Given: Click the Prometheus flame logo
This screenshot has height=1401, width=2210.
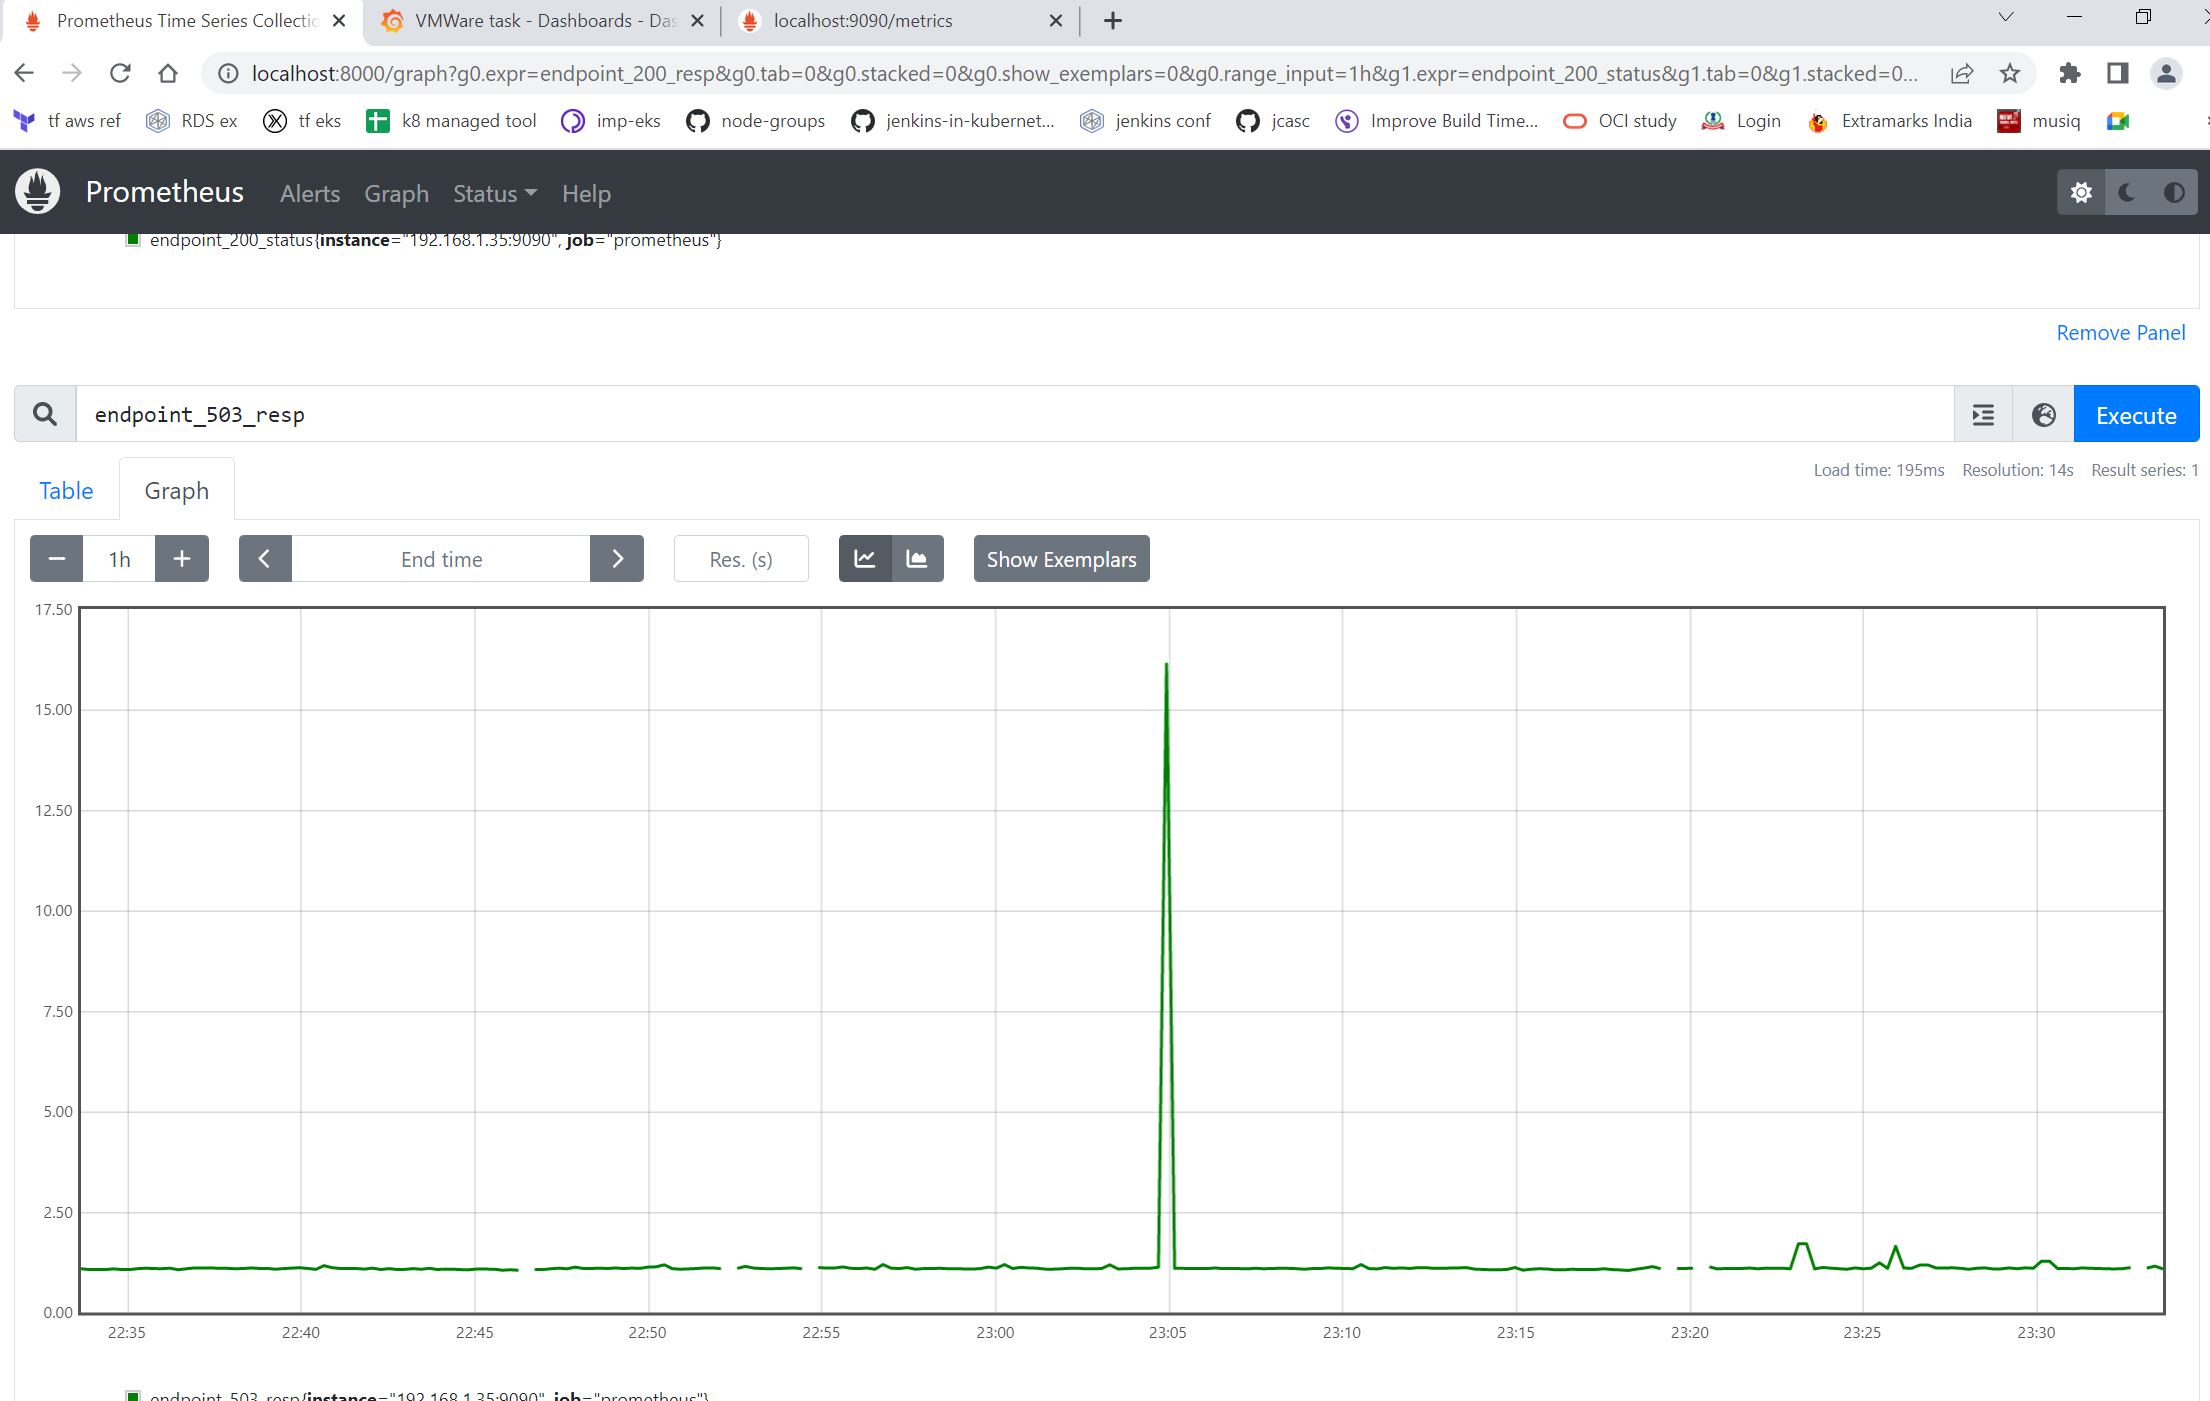Looking at the screenshot, I should pyautogui.click(x=38, y=192).
